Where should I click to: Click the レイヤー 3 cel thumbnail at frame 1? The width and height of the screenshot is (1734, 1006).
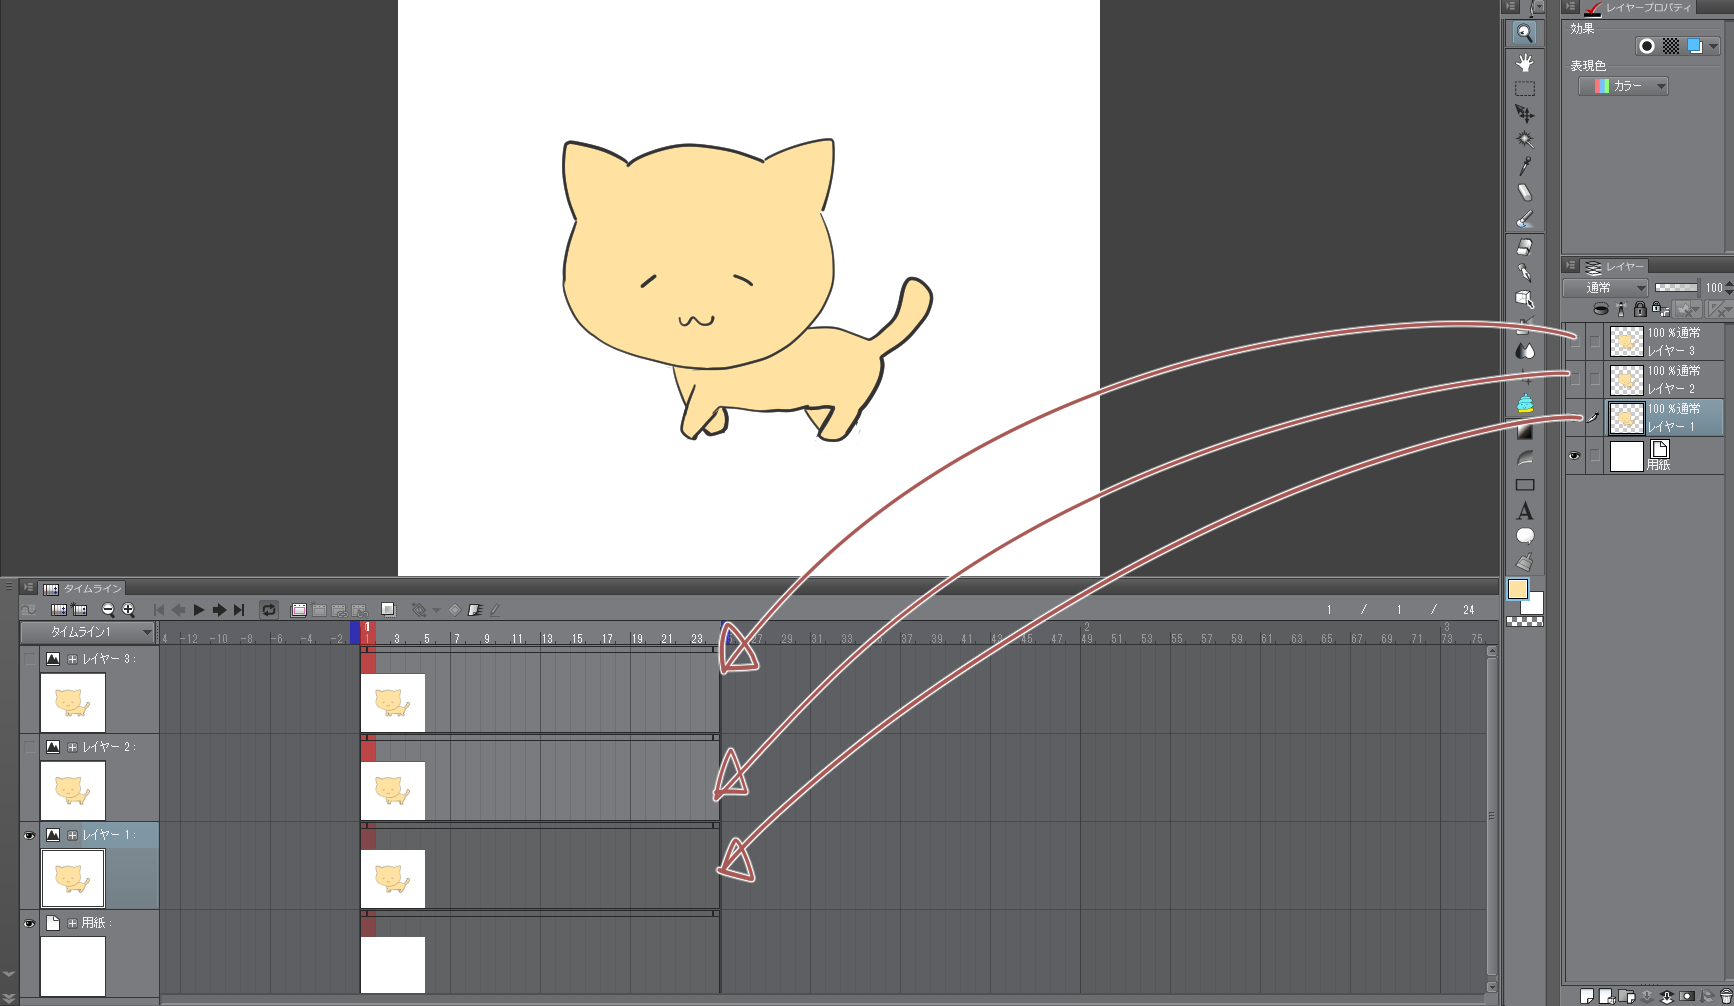(x=393, y=703)
